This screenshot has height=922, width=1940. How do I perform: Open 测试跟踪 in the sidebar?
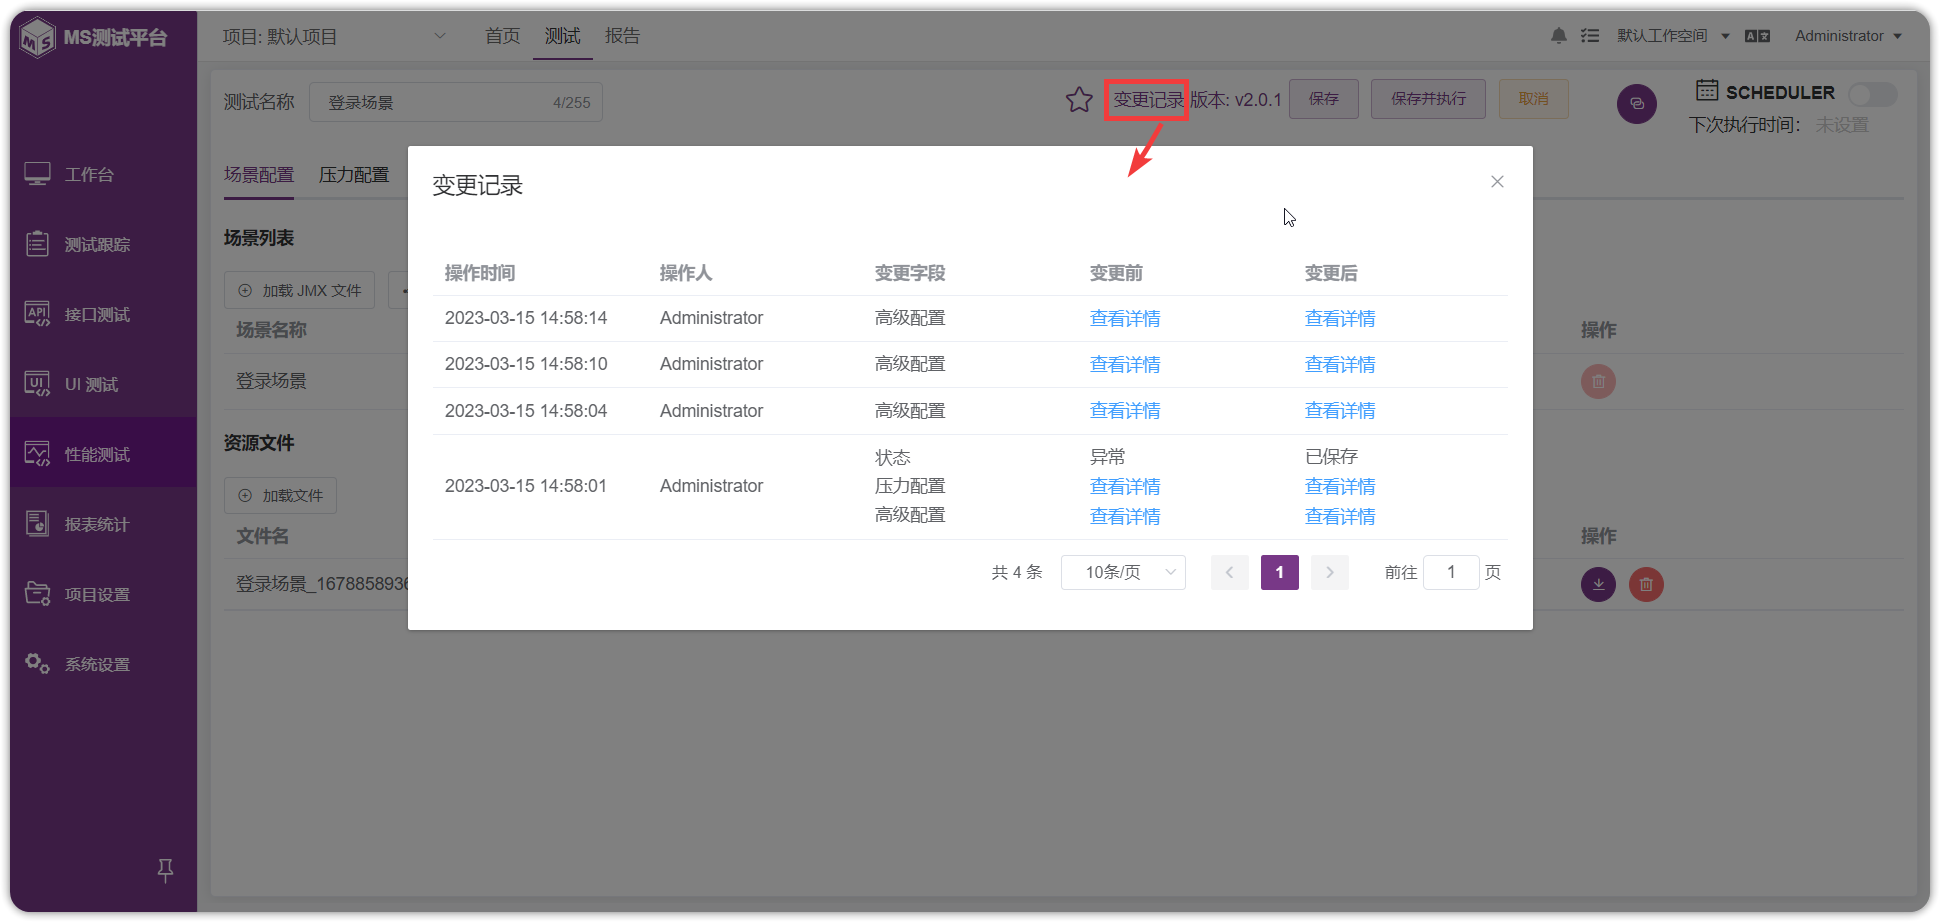[x=104, y=244]
